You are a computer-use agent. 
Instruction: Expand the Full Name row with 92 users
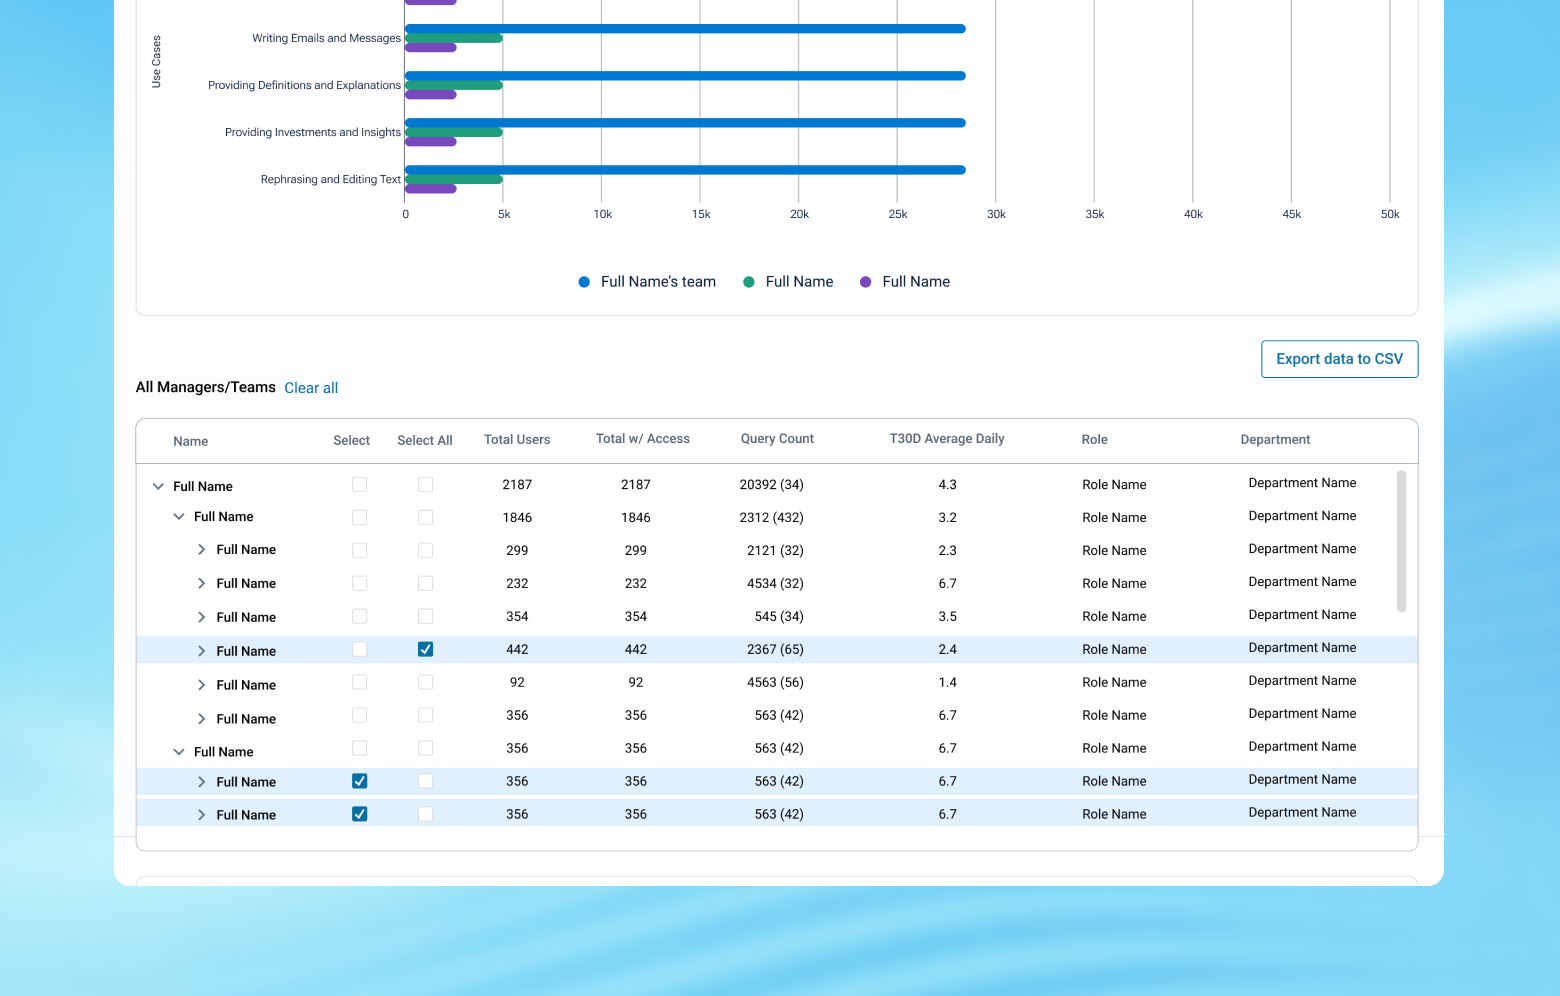pos(201,685)
